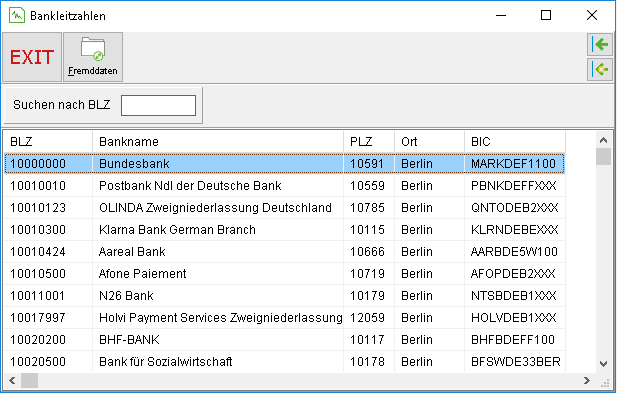Click the horizontal scrollbar thumb
The width and height of the screenshot is (617, 393).
click(30, 380)
